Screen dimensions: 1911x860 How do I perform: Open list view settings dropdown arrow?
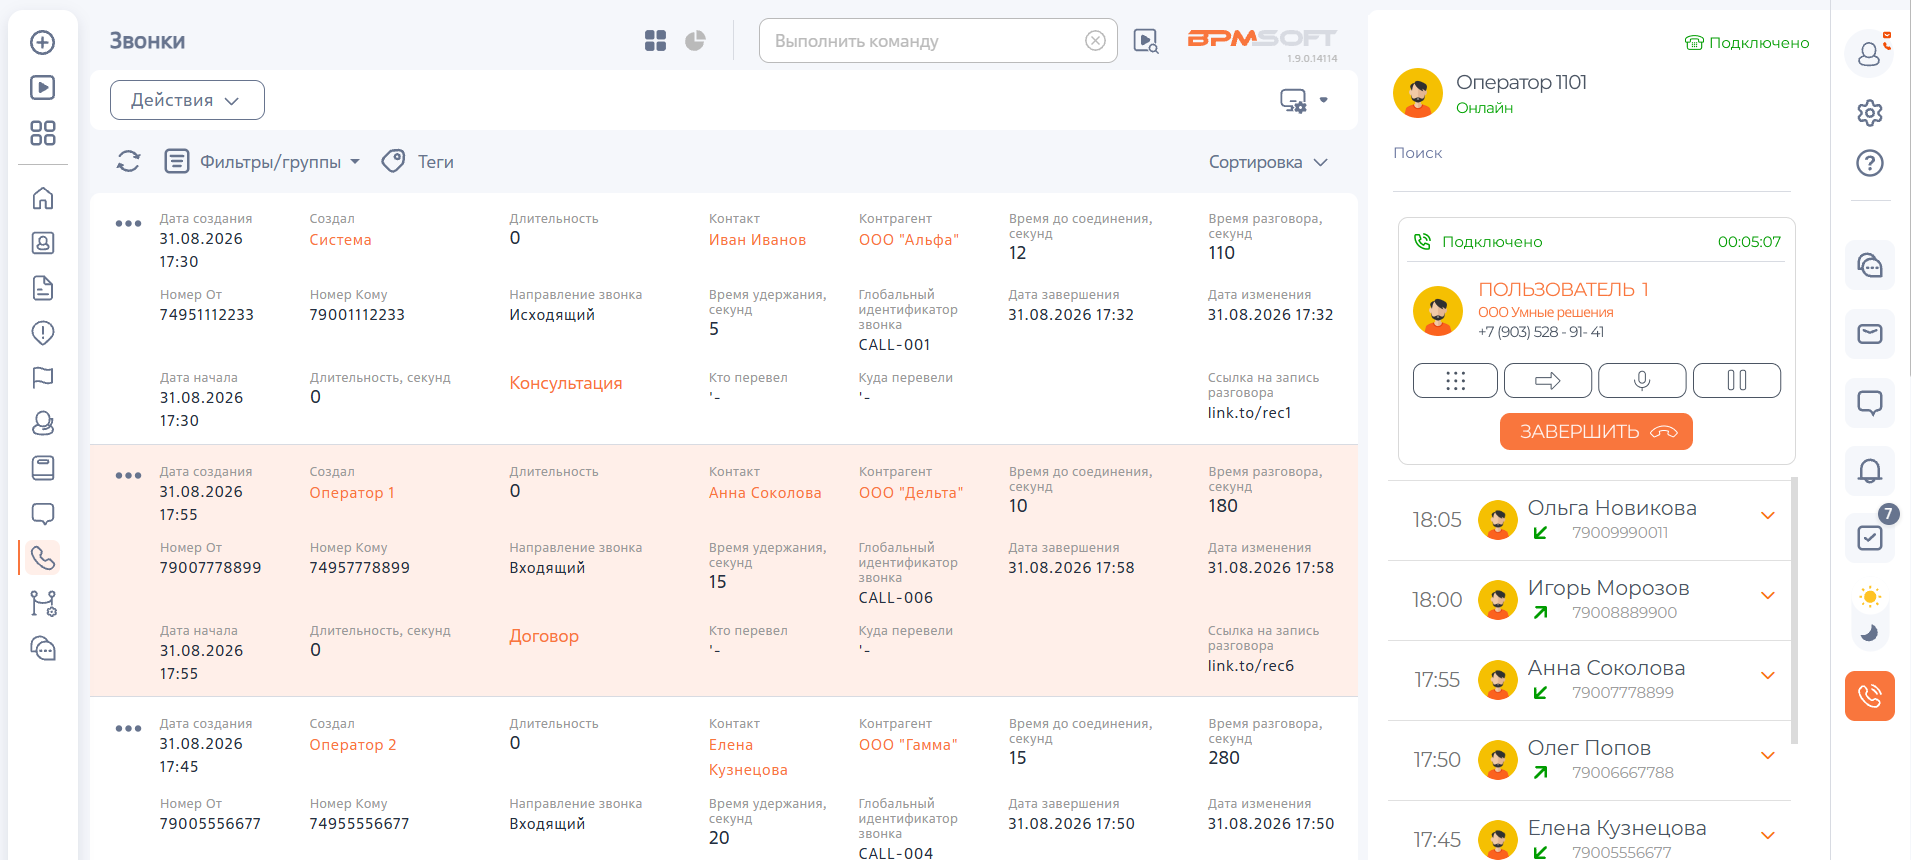(1323, 100)
